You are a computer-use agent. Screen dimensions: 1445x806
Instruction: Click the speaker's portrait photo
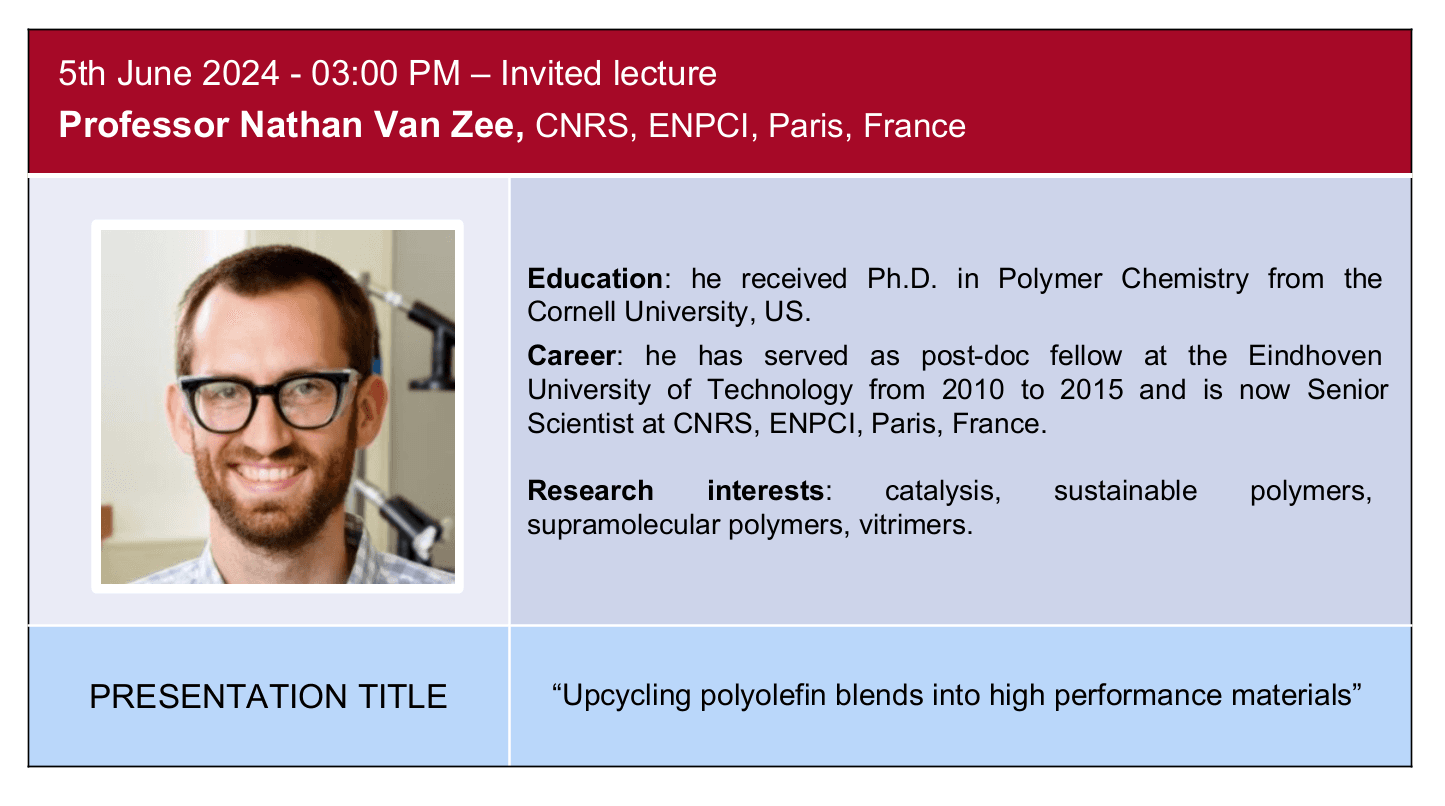(x=278, y=407)
